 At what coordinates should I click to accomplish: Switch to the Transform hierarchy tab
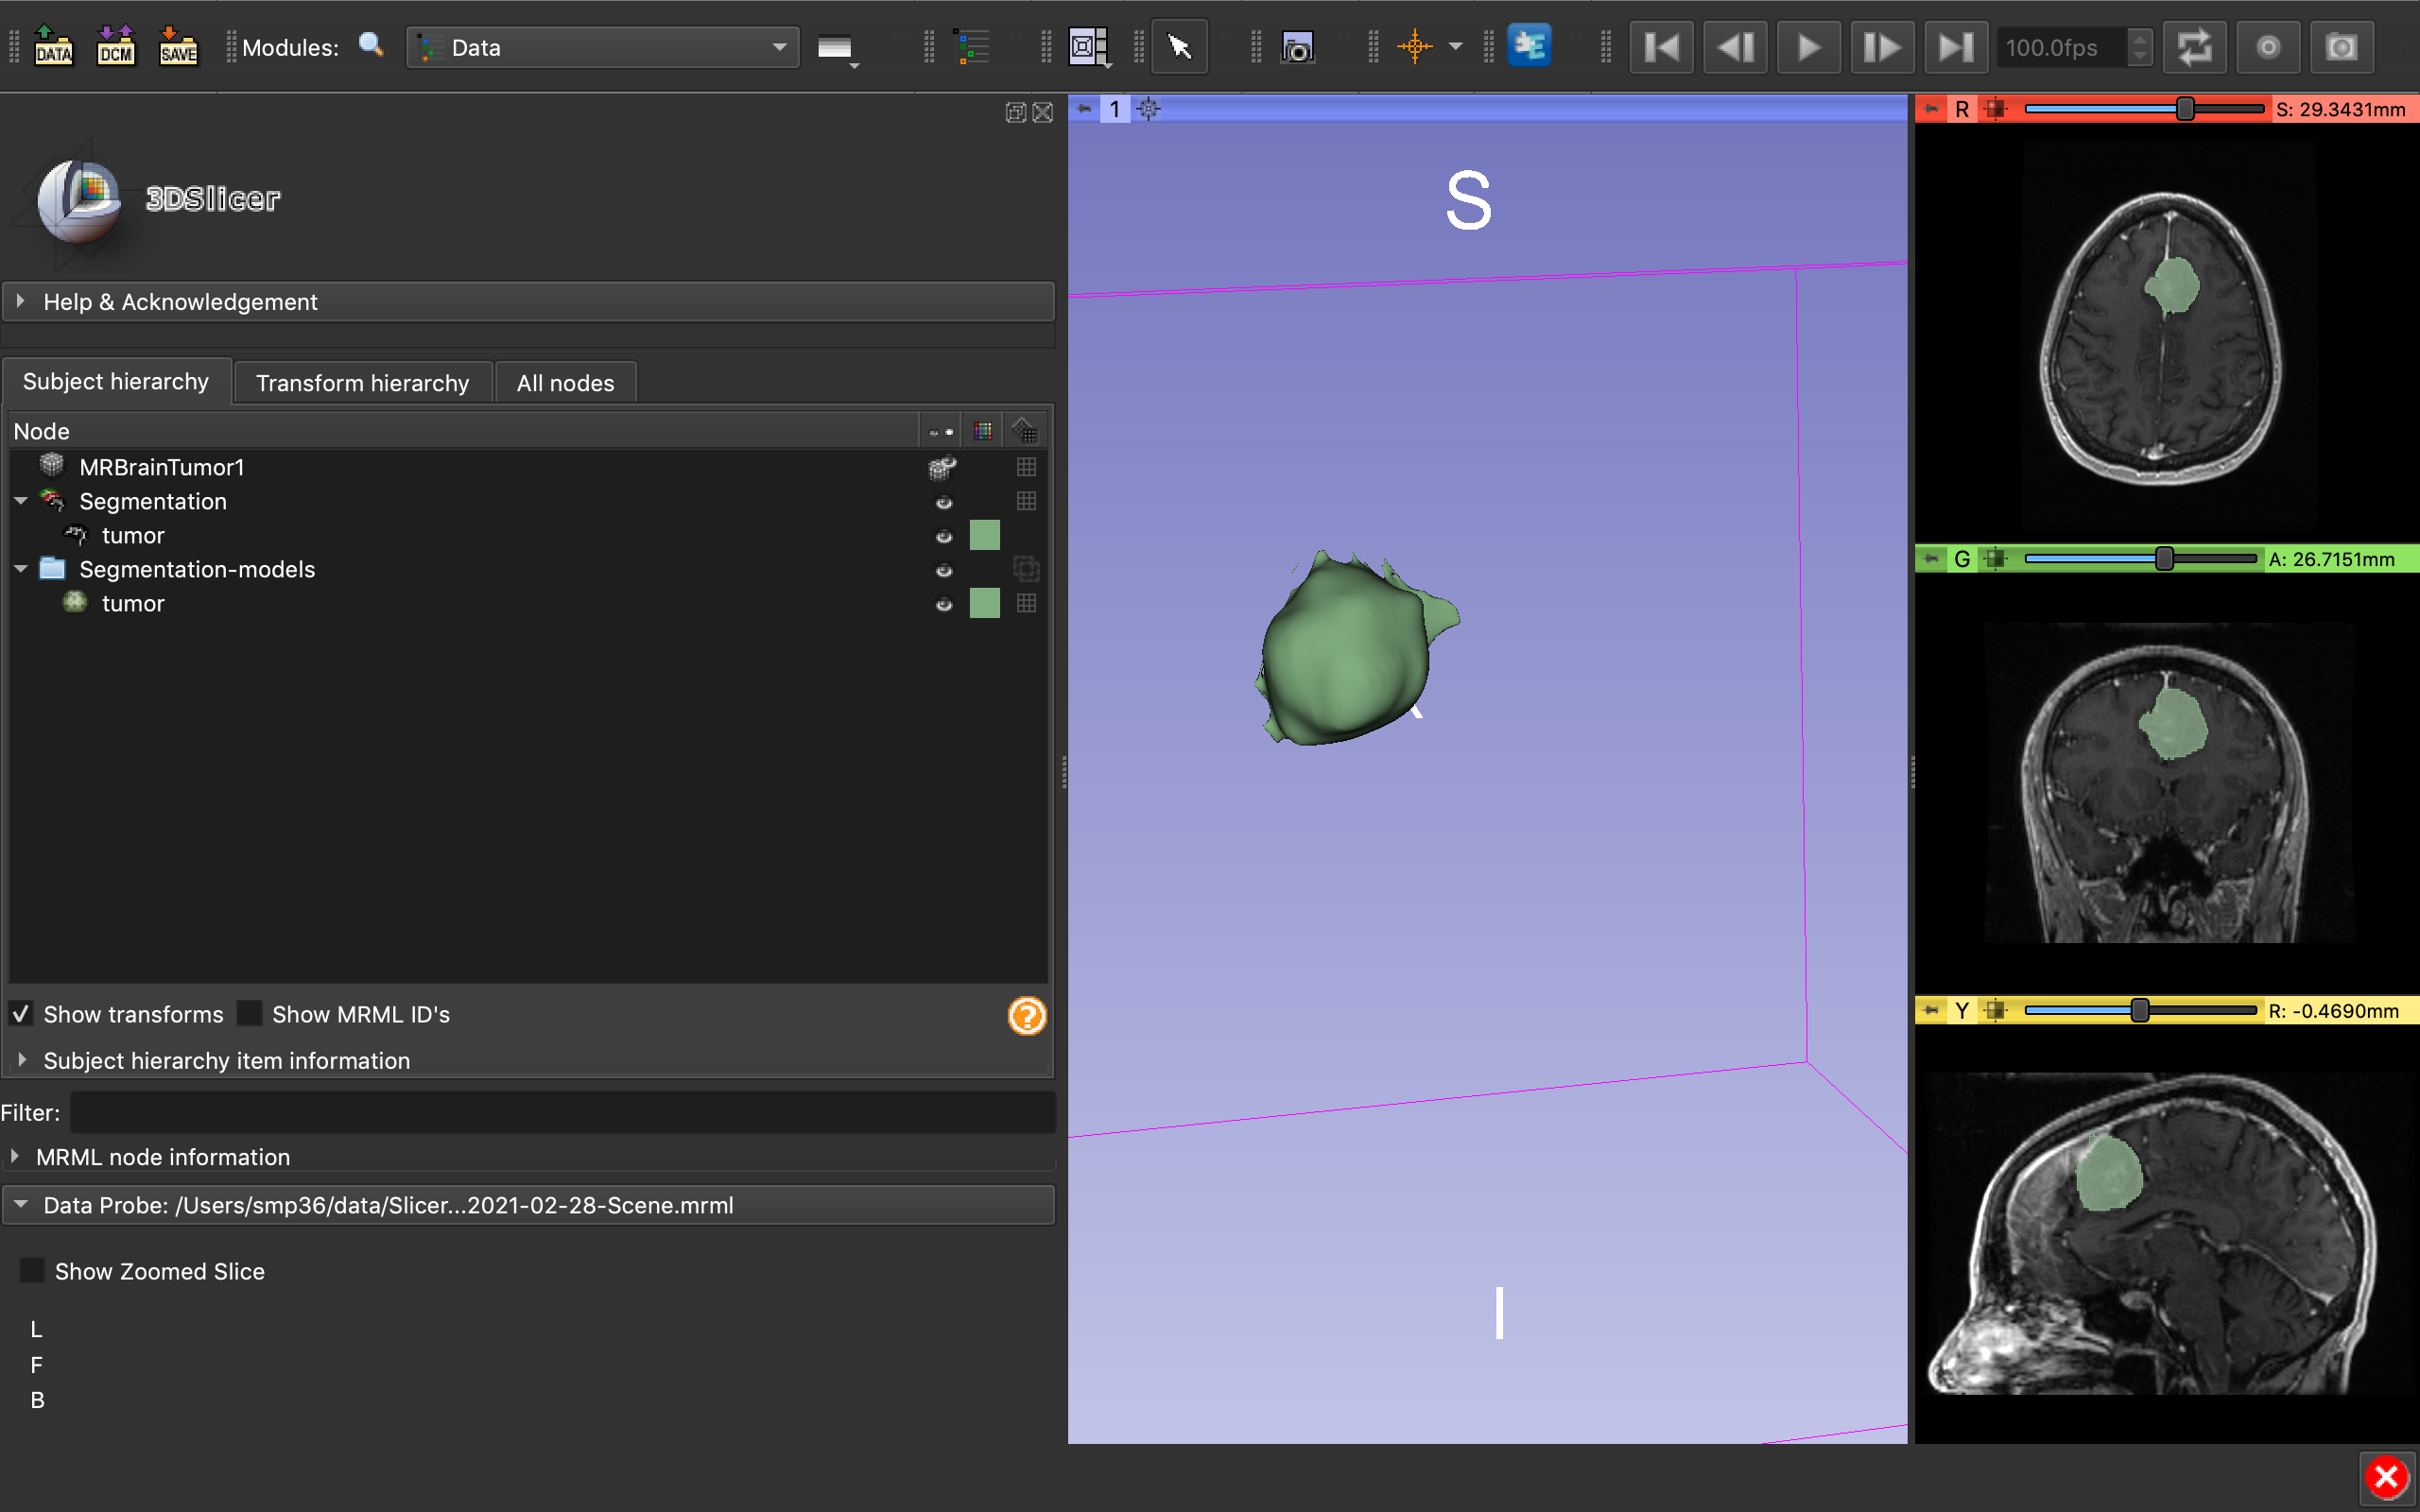click(x=361, y=382)
